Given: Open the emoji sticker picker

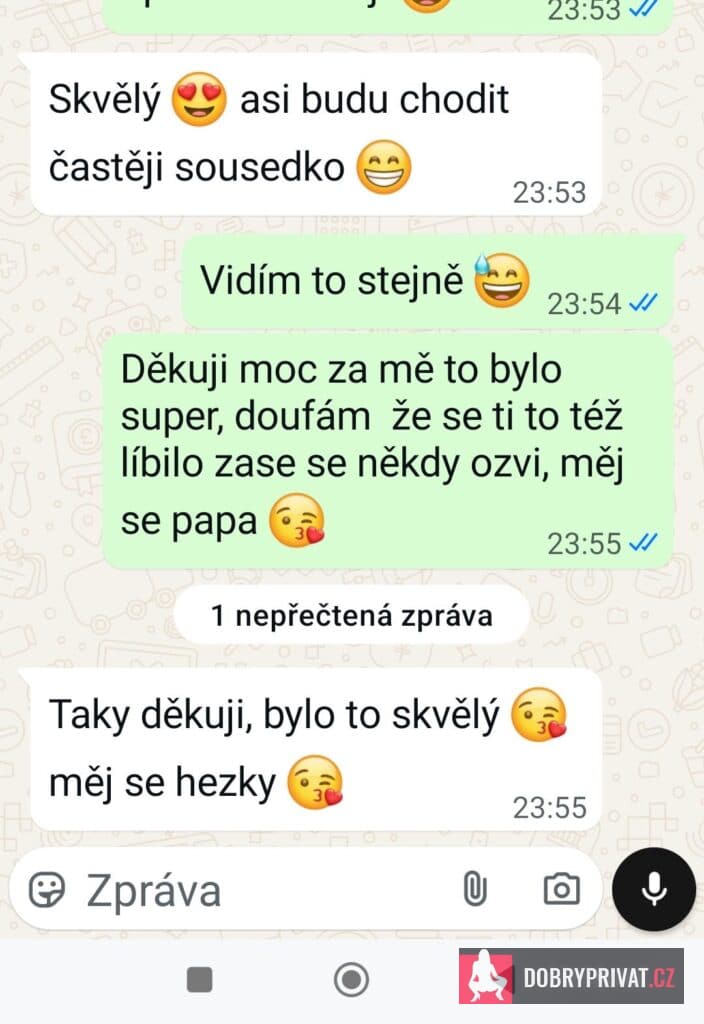Looking at the screenshot, I should [47, 889].
